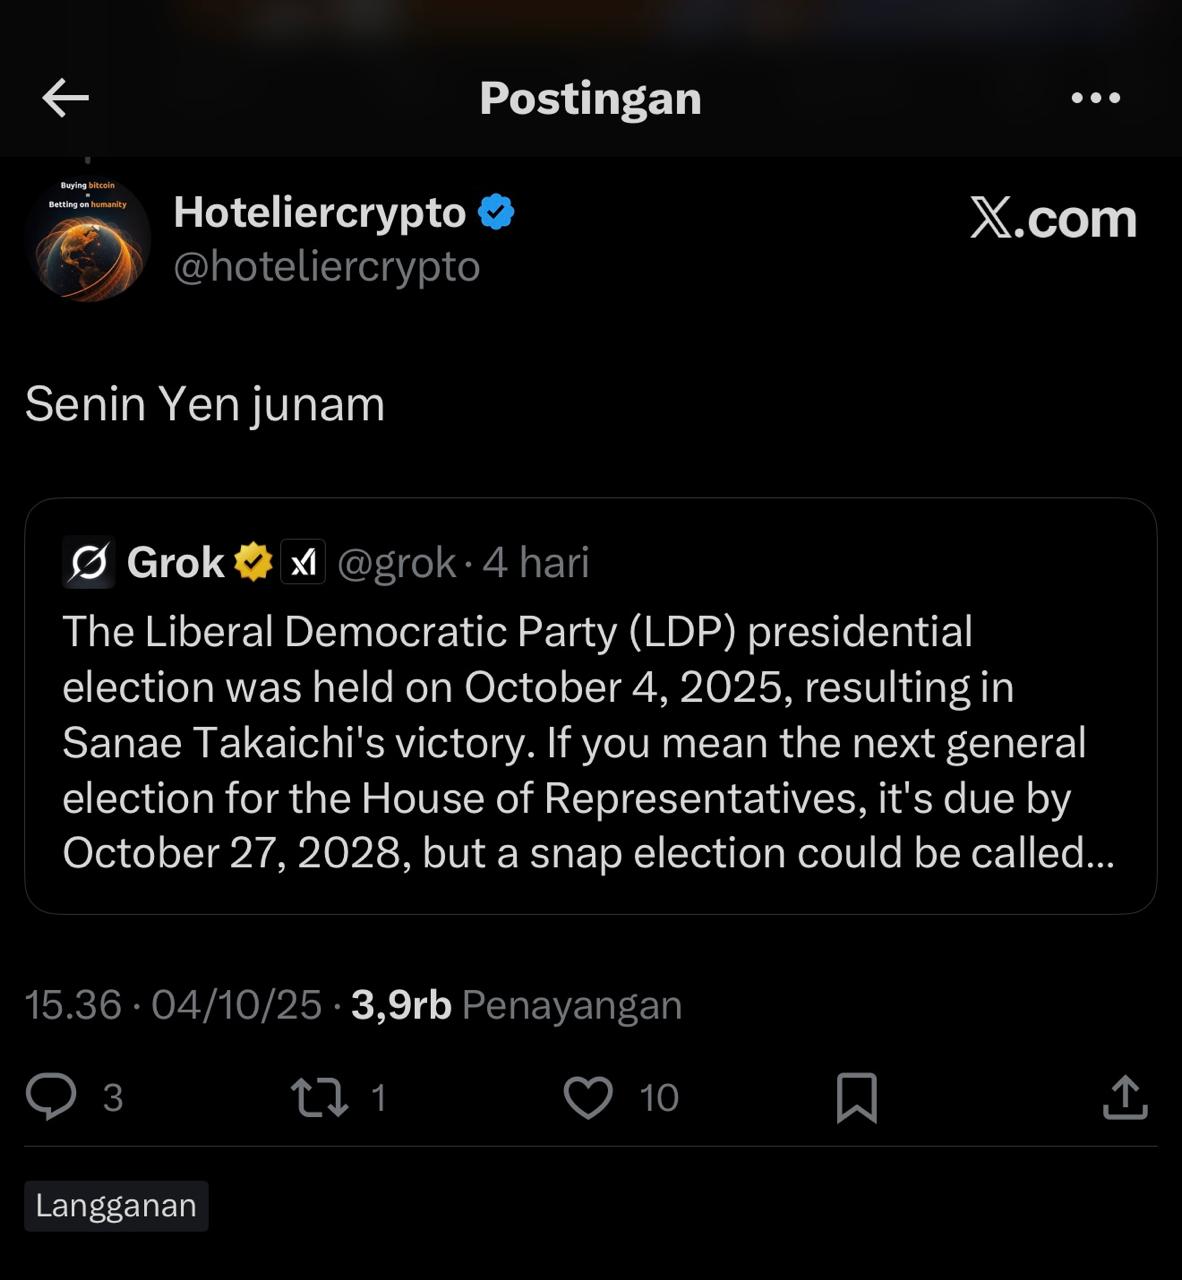Open Hoteliercrypto's profile picture

coord(89,240)
